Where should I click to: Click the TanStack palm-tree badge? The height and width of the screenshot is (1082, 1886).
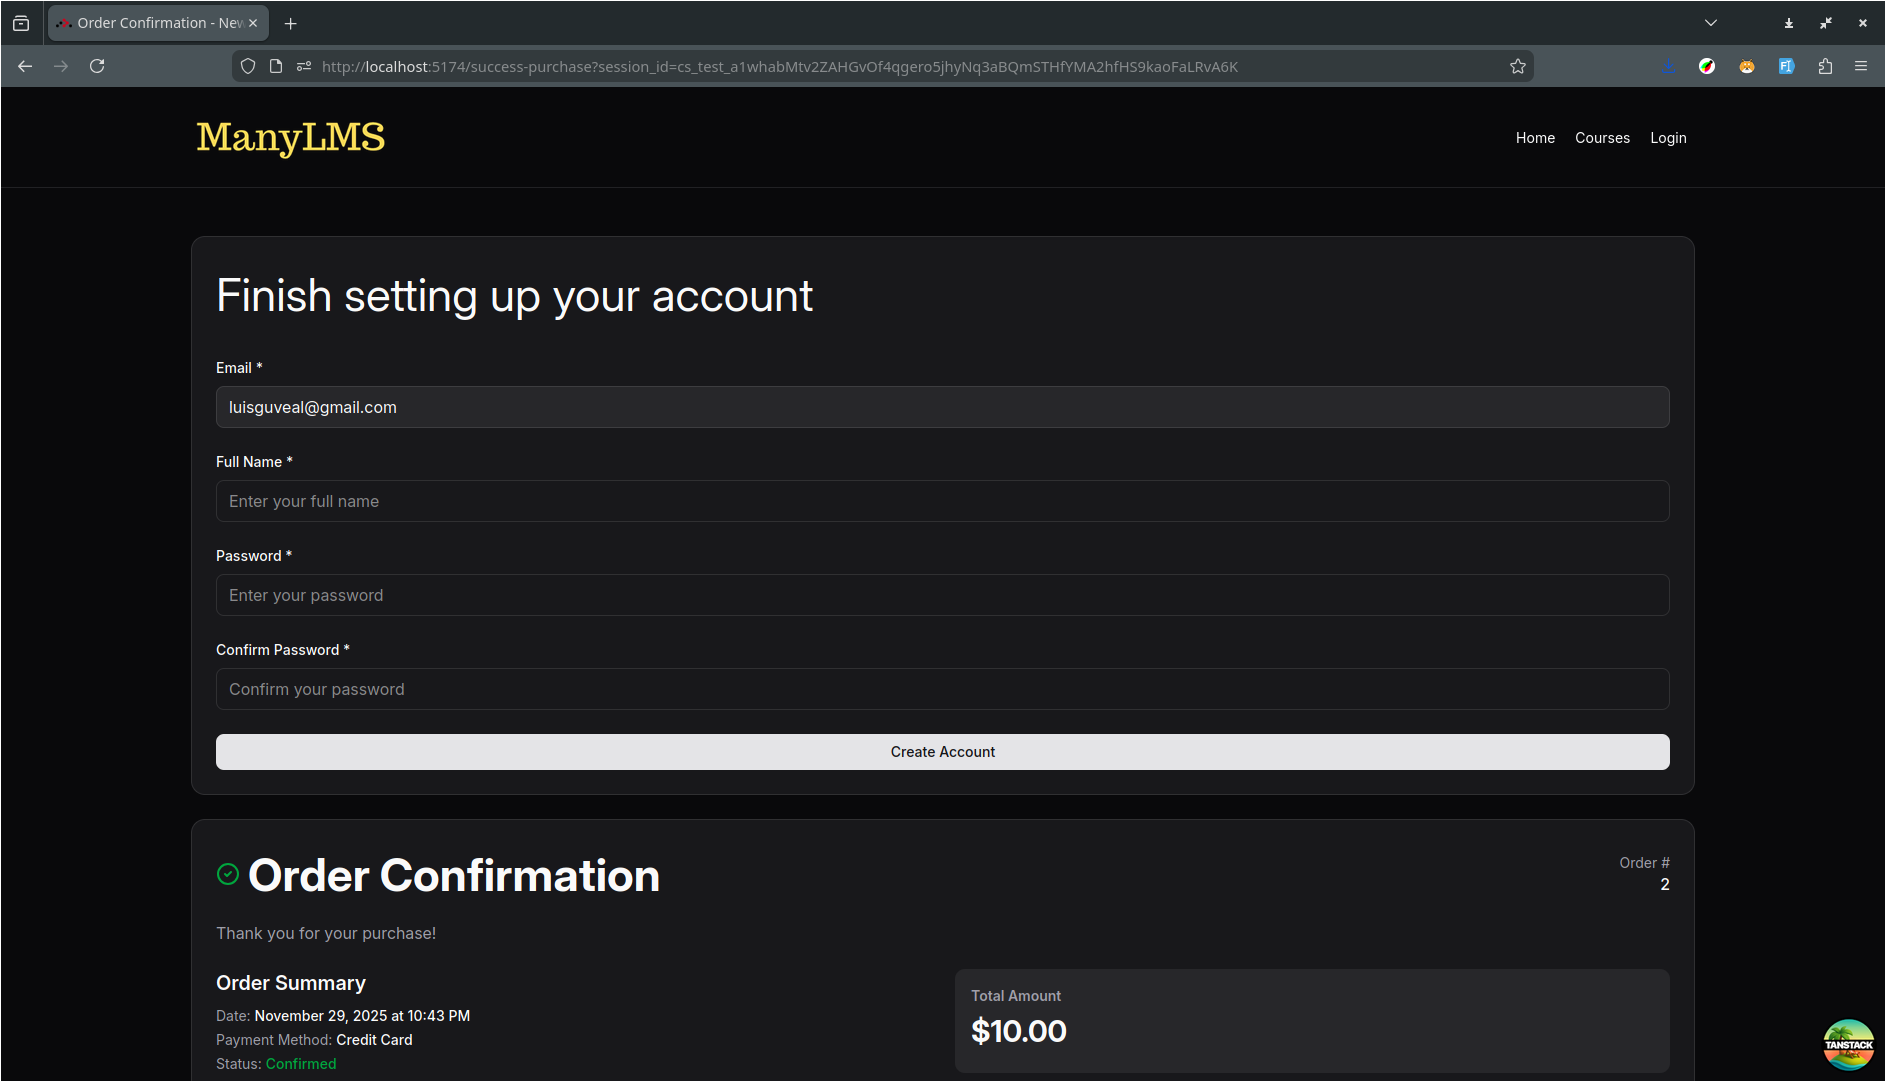[x=1849, y=1044]
